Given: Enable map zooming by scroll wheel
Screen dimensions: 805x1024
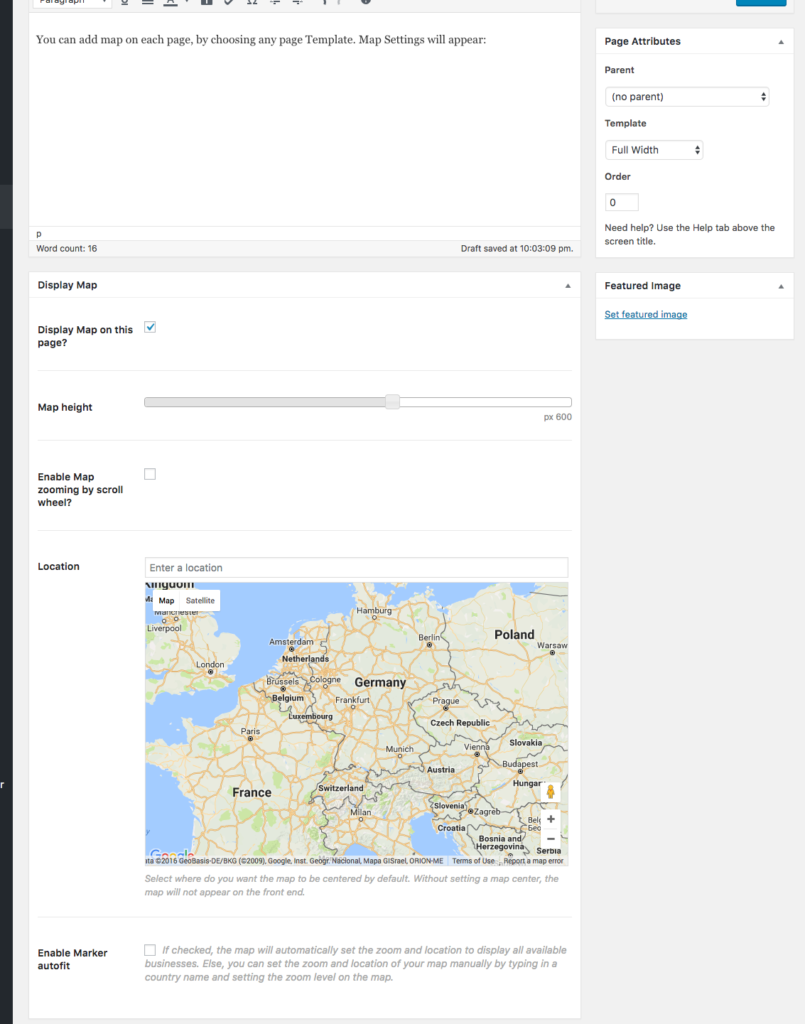Looking at the screenshot, I should 149,473.
